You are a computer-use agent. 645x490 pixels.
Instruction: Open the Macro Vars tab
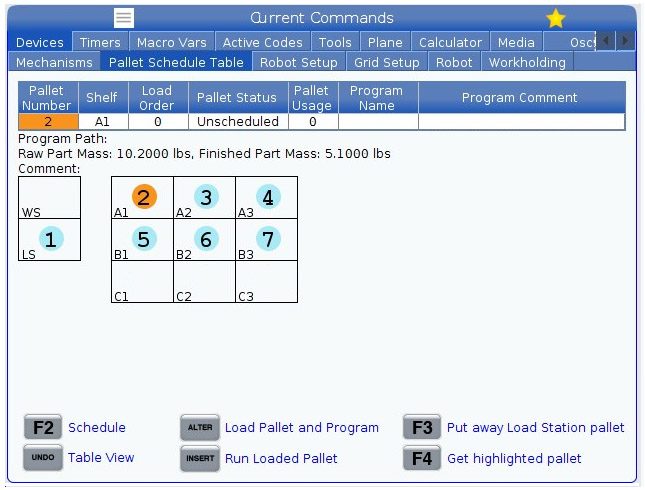tap(171, 43)
